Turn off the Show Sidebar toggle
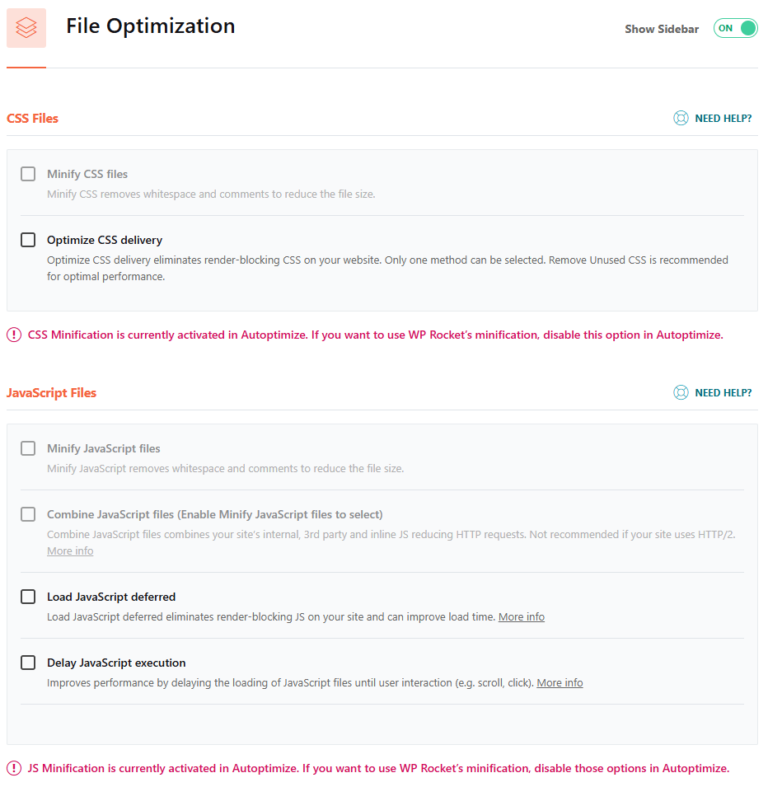This screenshot has height=787, width=768. coord(735,28)
